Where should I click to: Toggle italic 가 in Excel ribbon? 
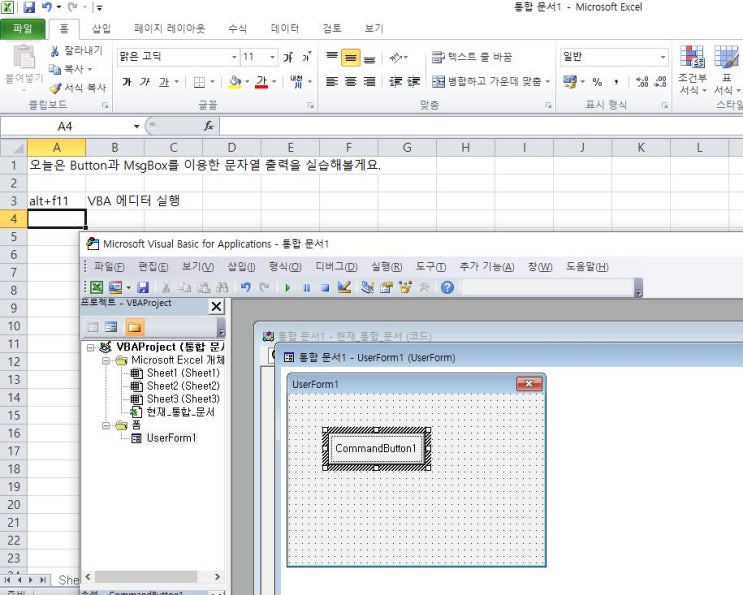[145, 82]
